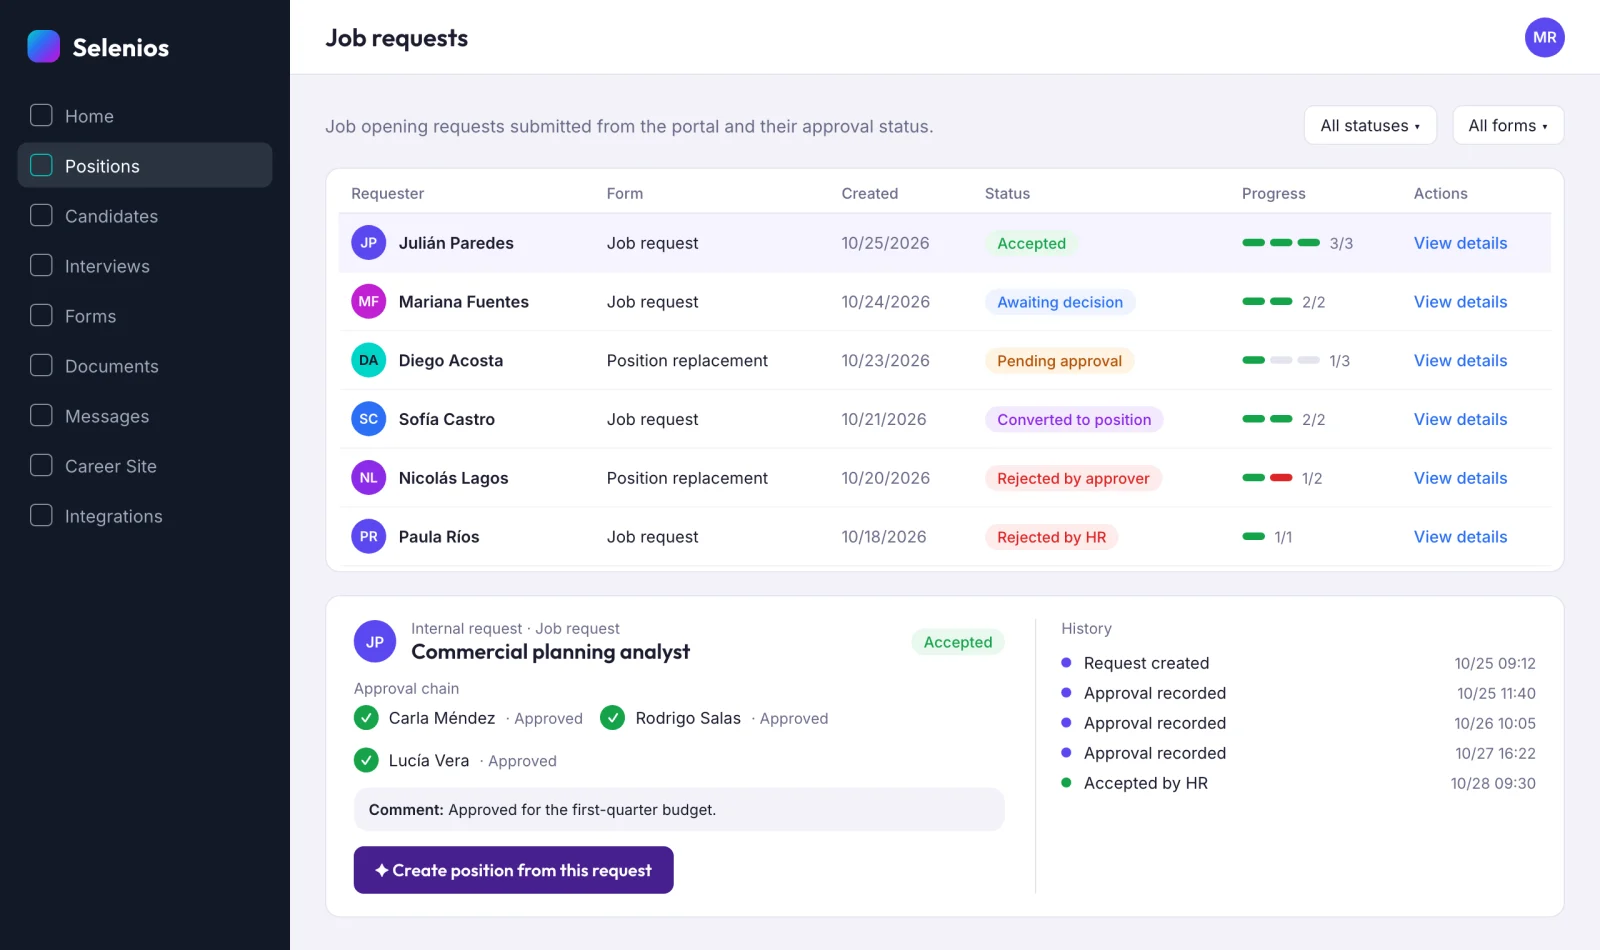Click Diego Acosta's DA avatar
The image size is (1600, 950).
368,360
